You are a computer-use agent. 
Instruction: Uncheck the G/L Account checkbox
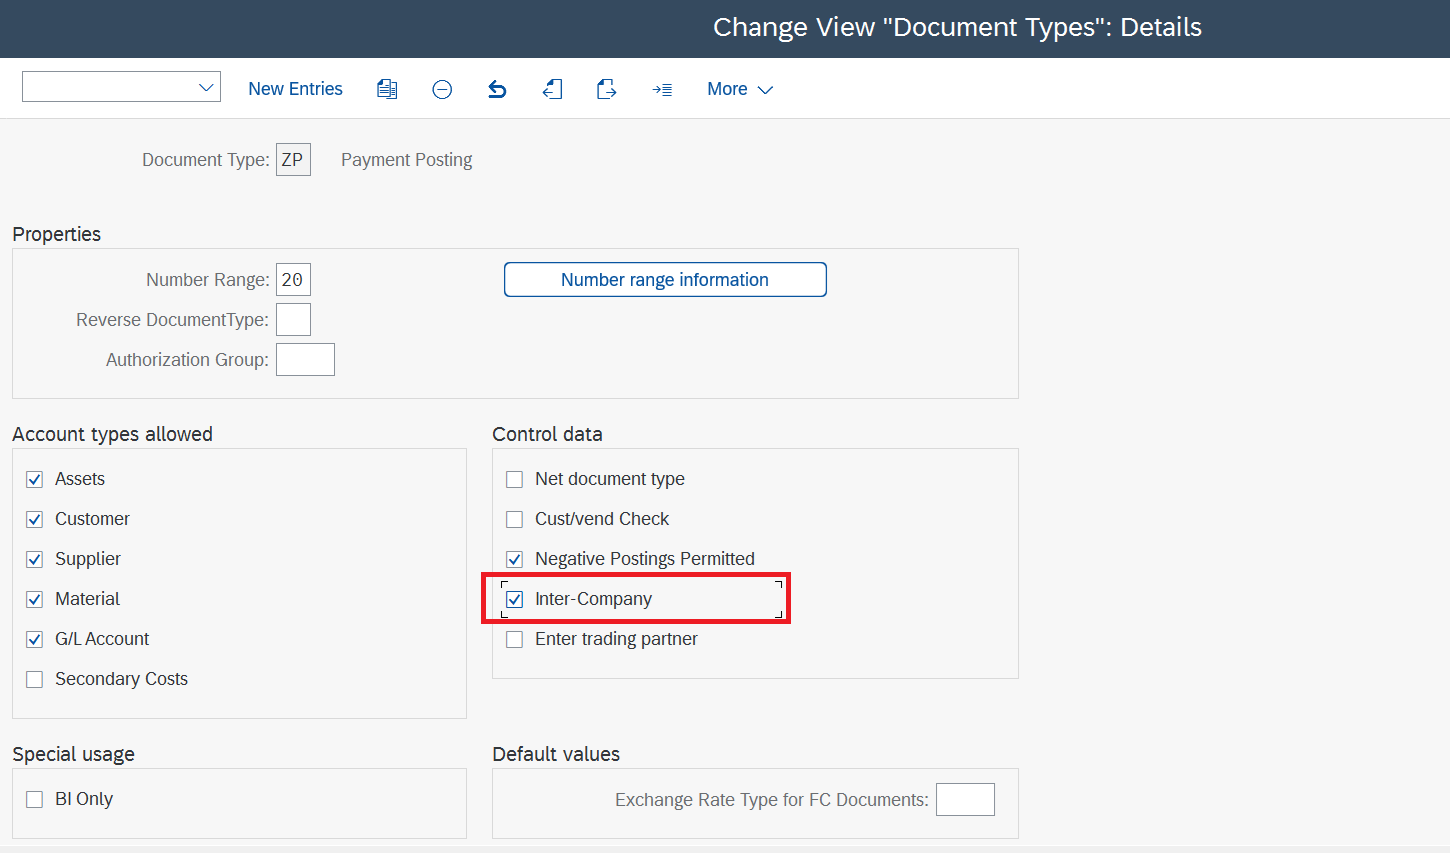pos(35,639)
